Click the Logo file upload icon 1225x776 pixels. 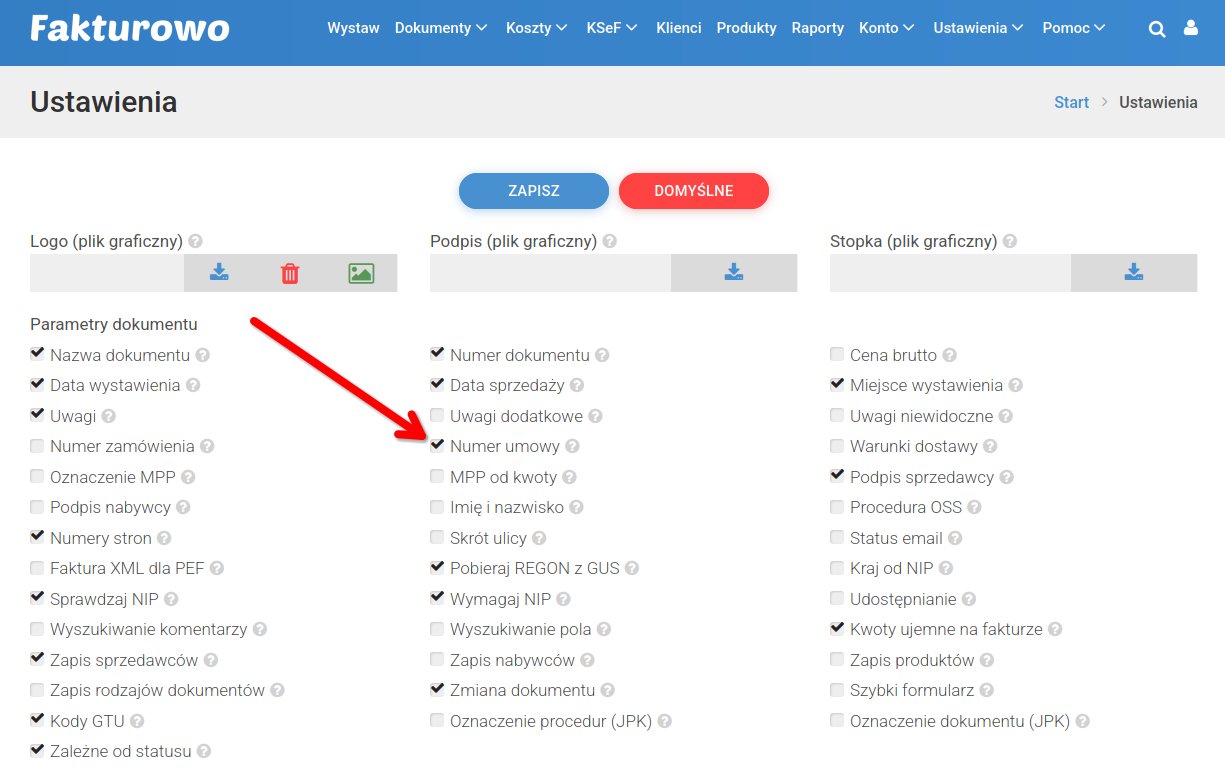click(x=219, y=273)
